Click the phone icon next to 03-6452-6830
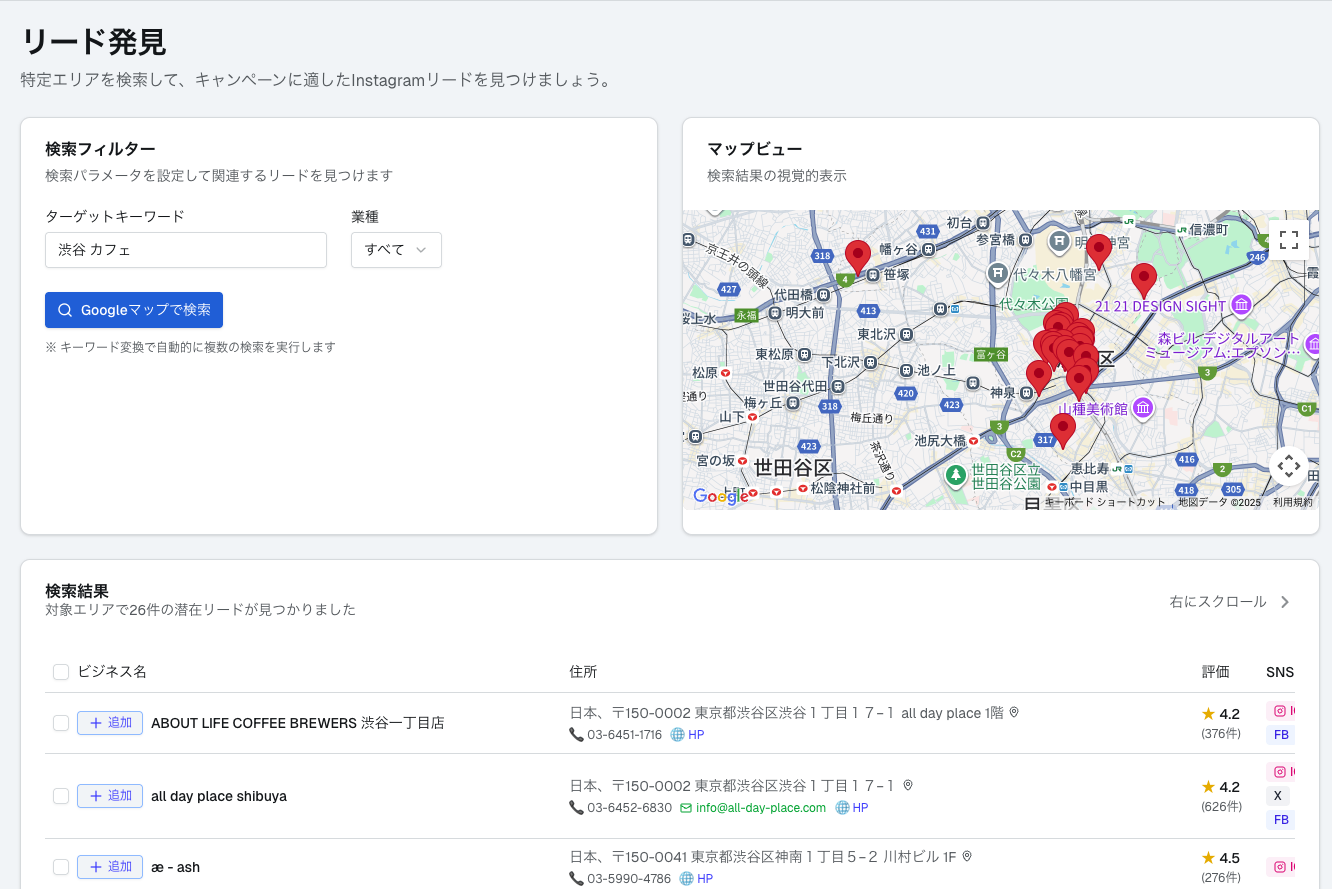1332x889 pixels. point(577,808)
